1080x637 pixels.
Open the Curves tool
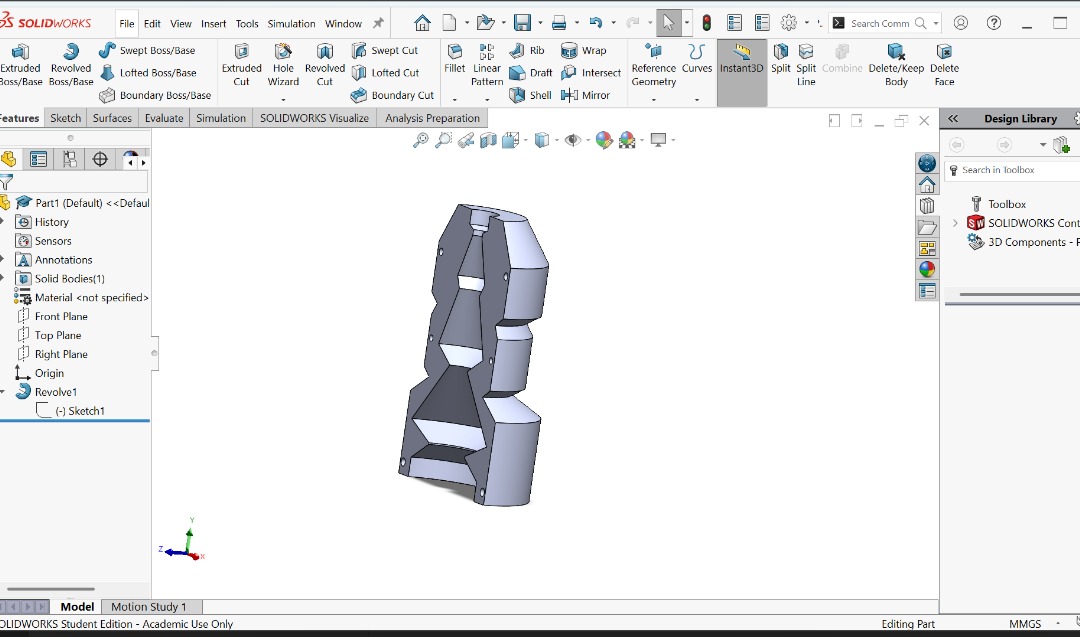point(696,59)
